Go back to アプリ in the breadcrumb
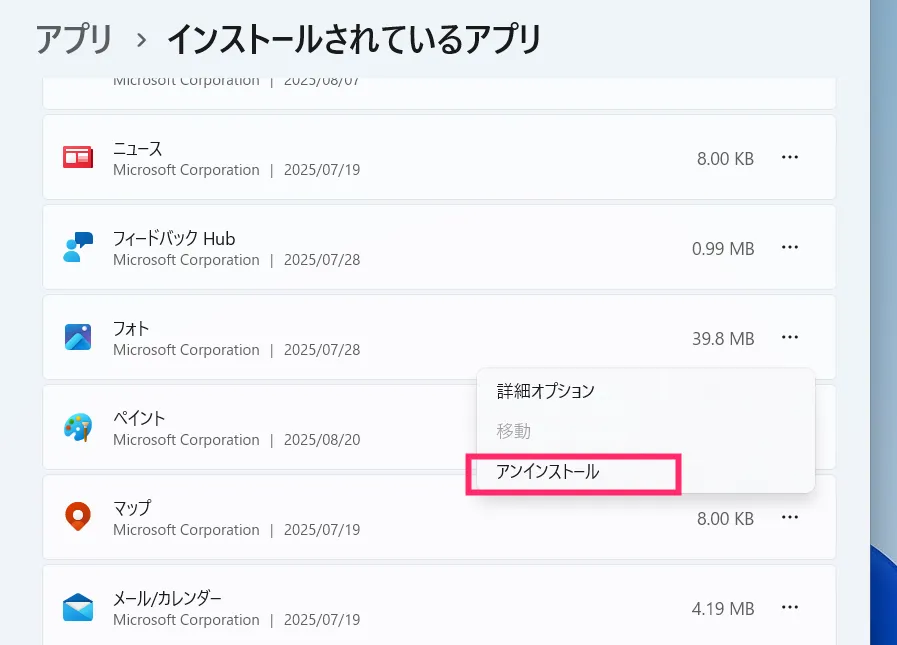The image size is (897, 645). (x=73, y=39)
